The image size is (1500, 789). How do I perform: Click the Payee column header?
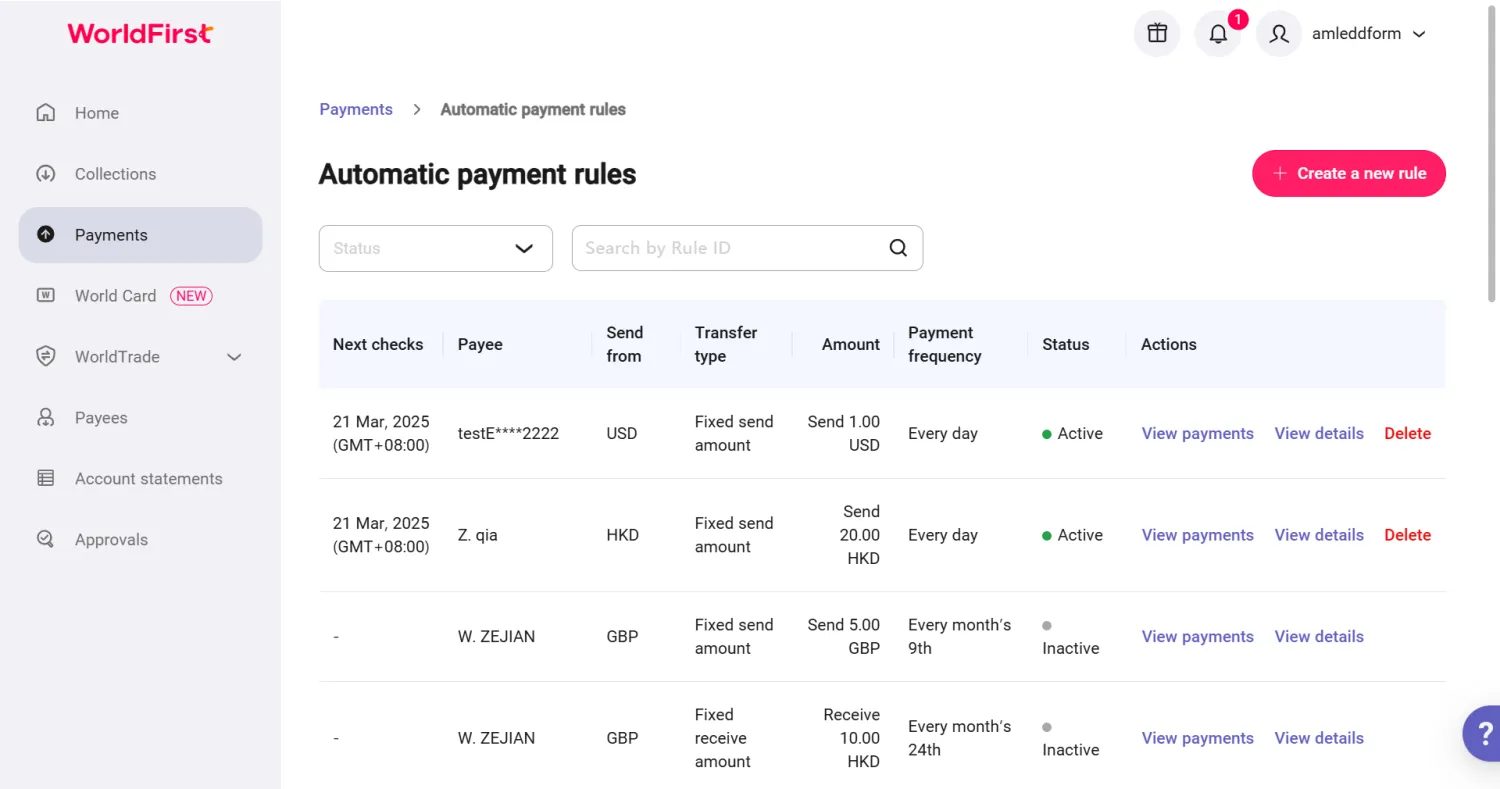point(480,344)
